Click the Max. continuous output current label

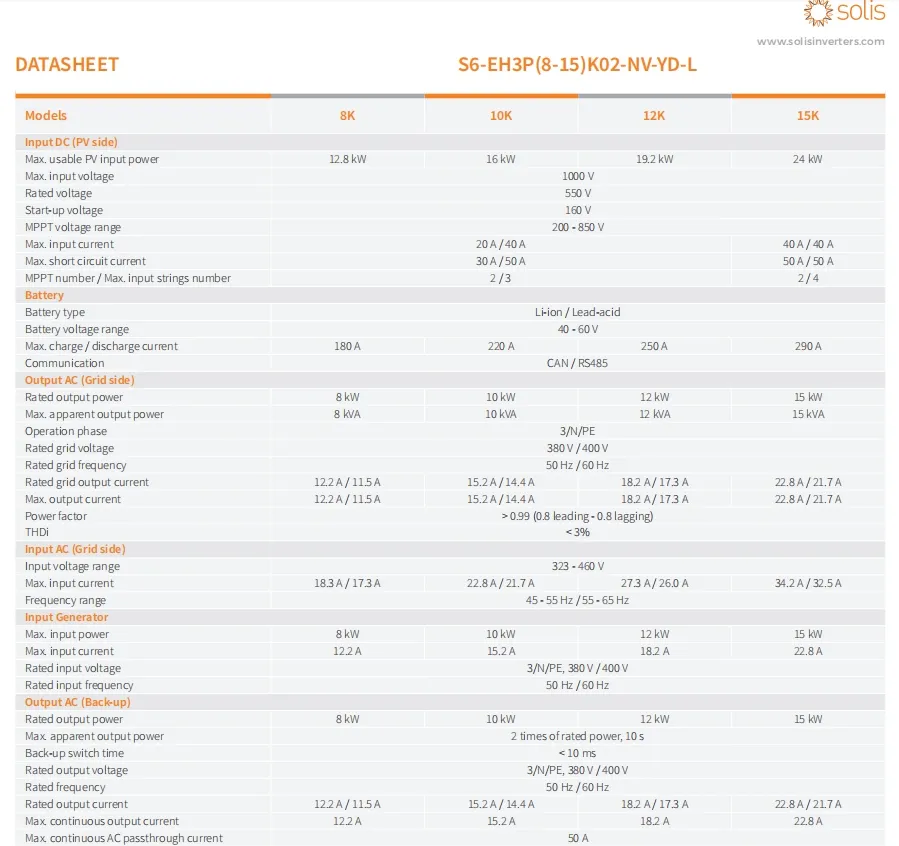[x=101, y=821]
